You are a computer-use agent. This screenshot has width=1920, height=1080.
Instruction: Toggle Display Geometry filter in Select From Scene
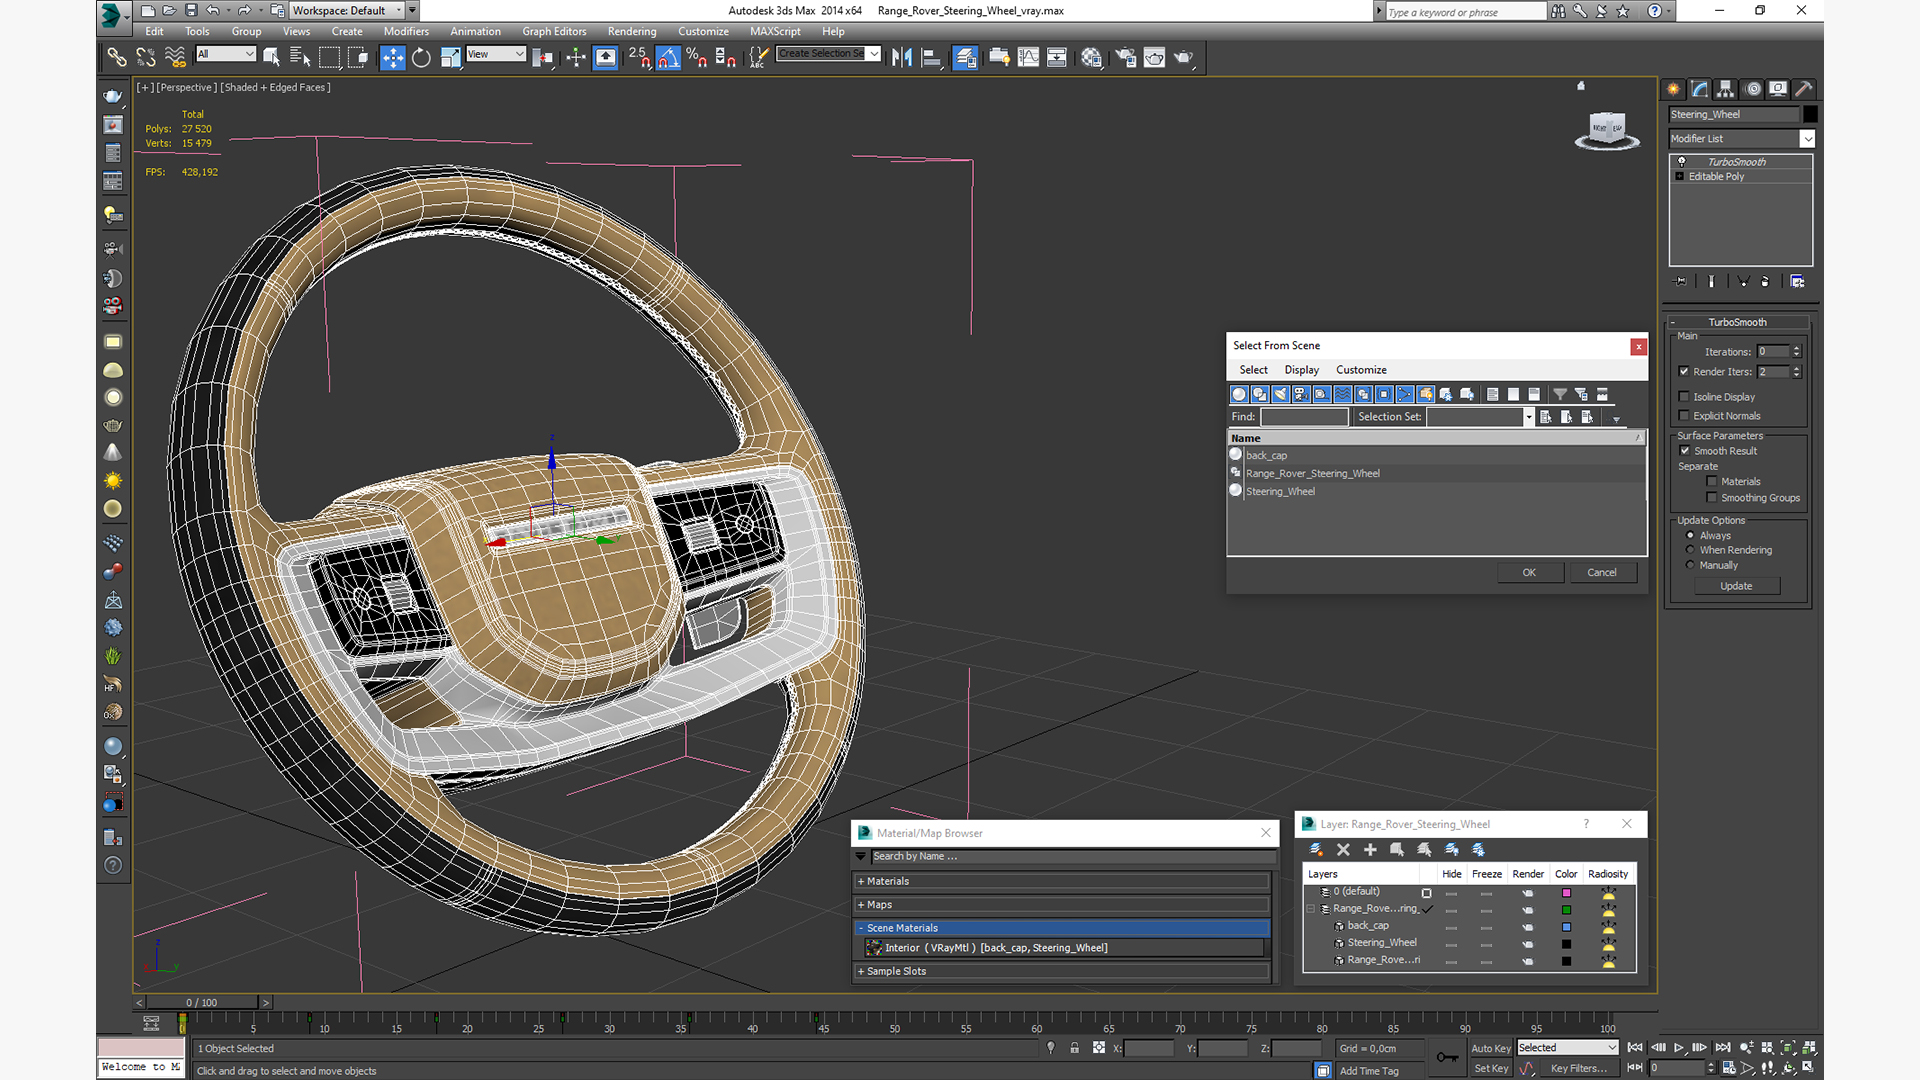[1239, 394]
